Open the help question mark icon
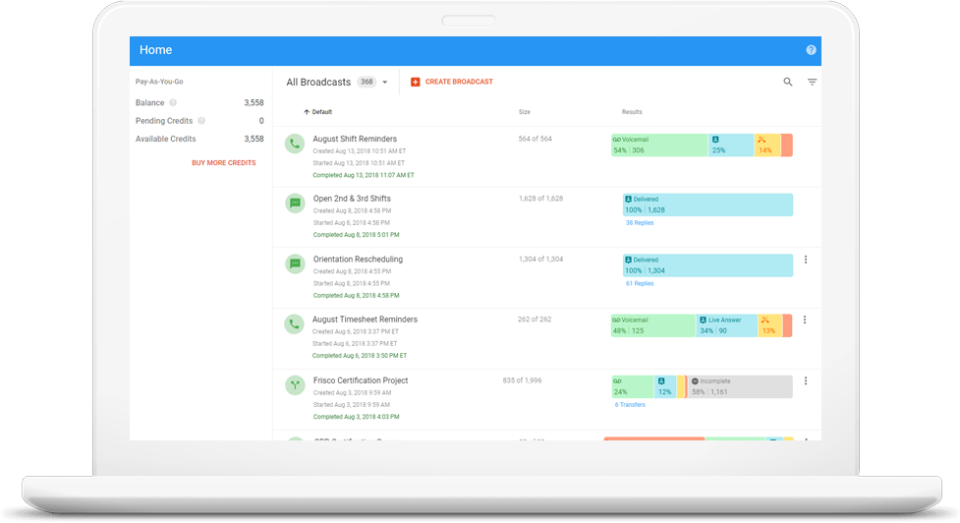Screen dimensions: 960x523 811,50
